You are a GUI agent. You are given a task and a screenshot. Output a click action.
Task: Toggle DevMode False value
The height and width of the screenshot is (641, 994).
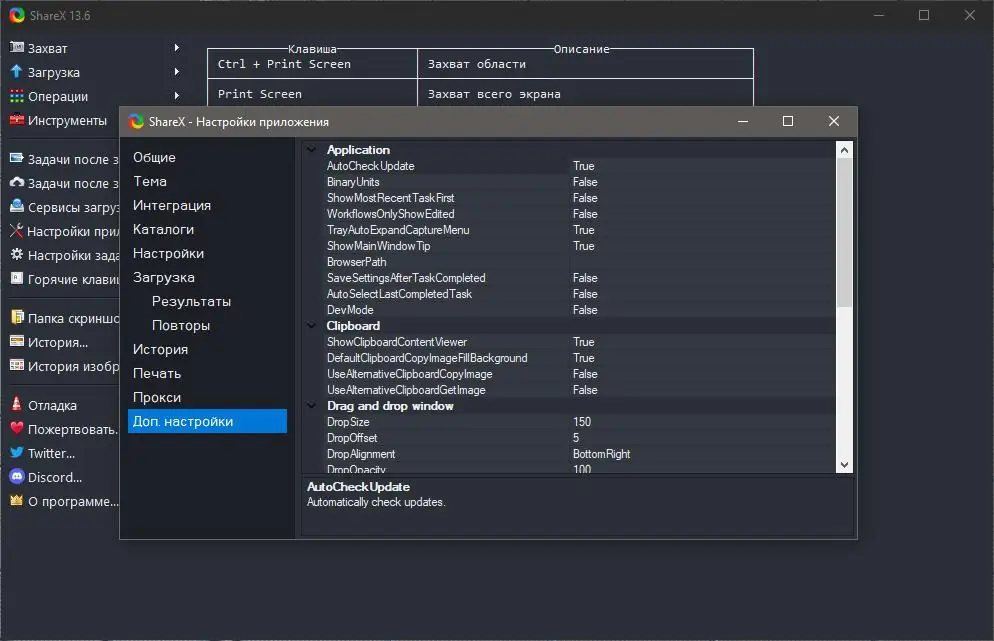click(702, 310)
